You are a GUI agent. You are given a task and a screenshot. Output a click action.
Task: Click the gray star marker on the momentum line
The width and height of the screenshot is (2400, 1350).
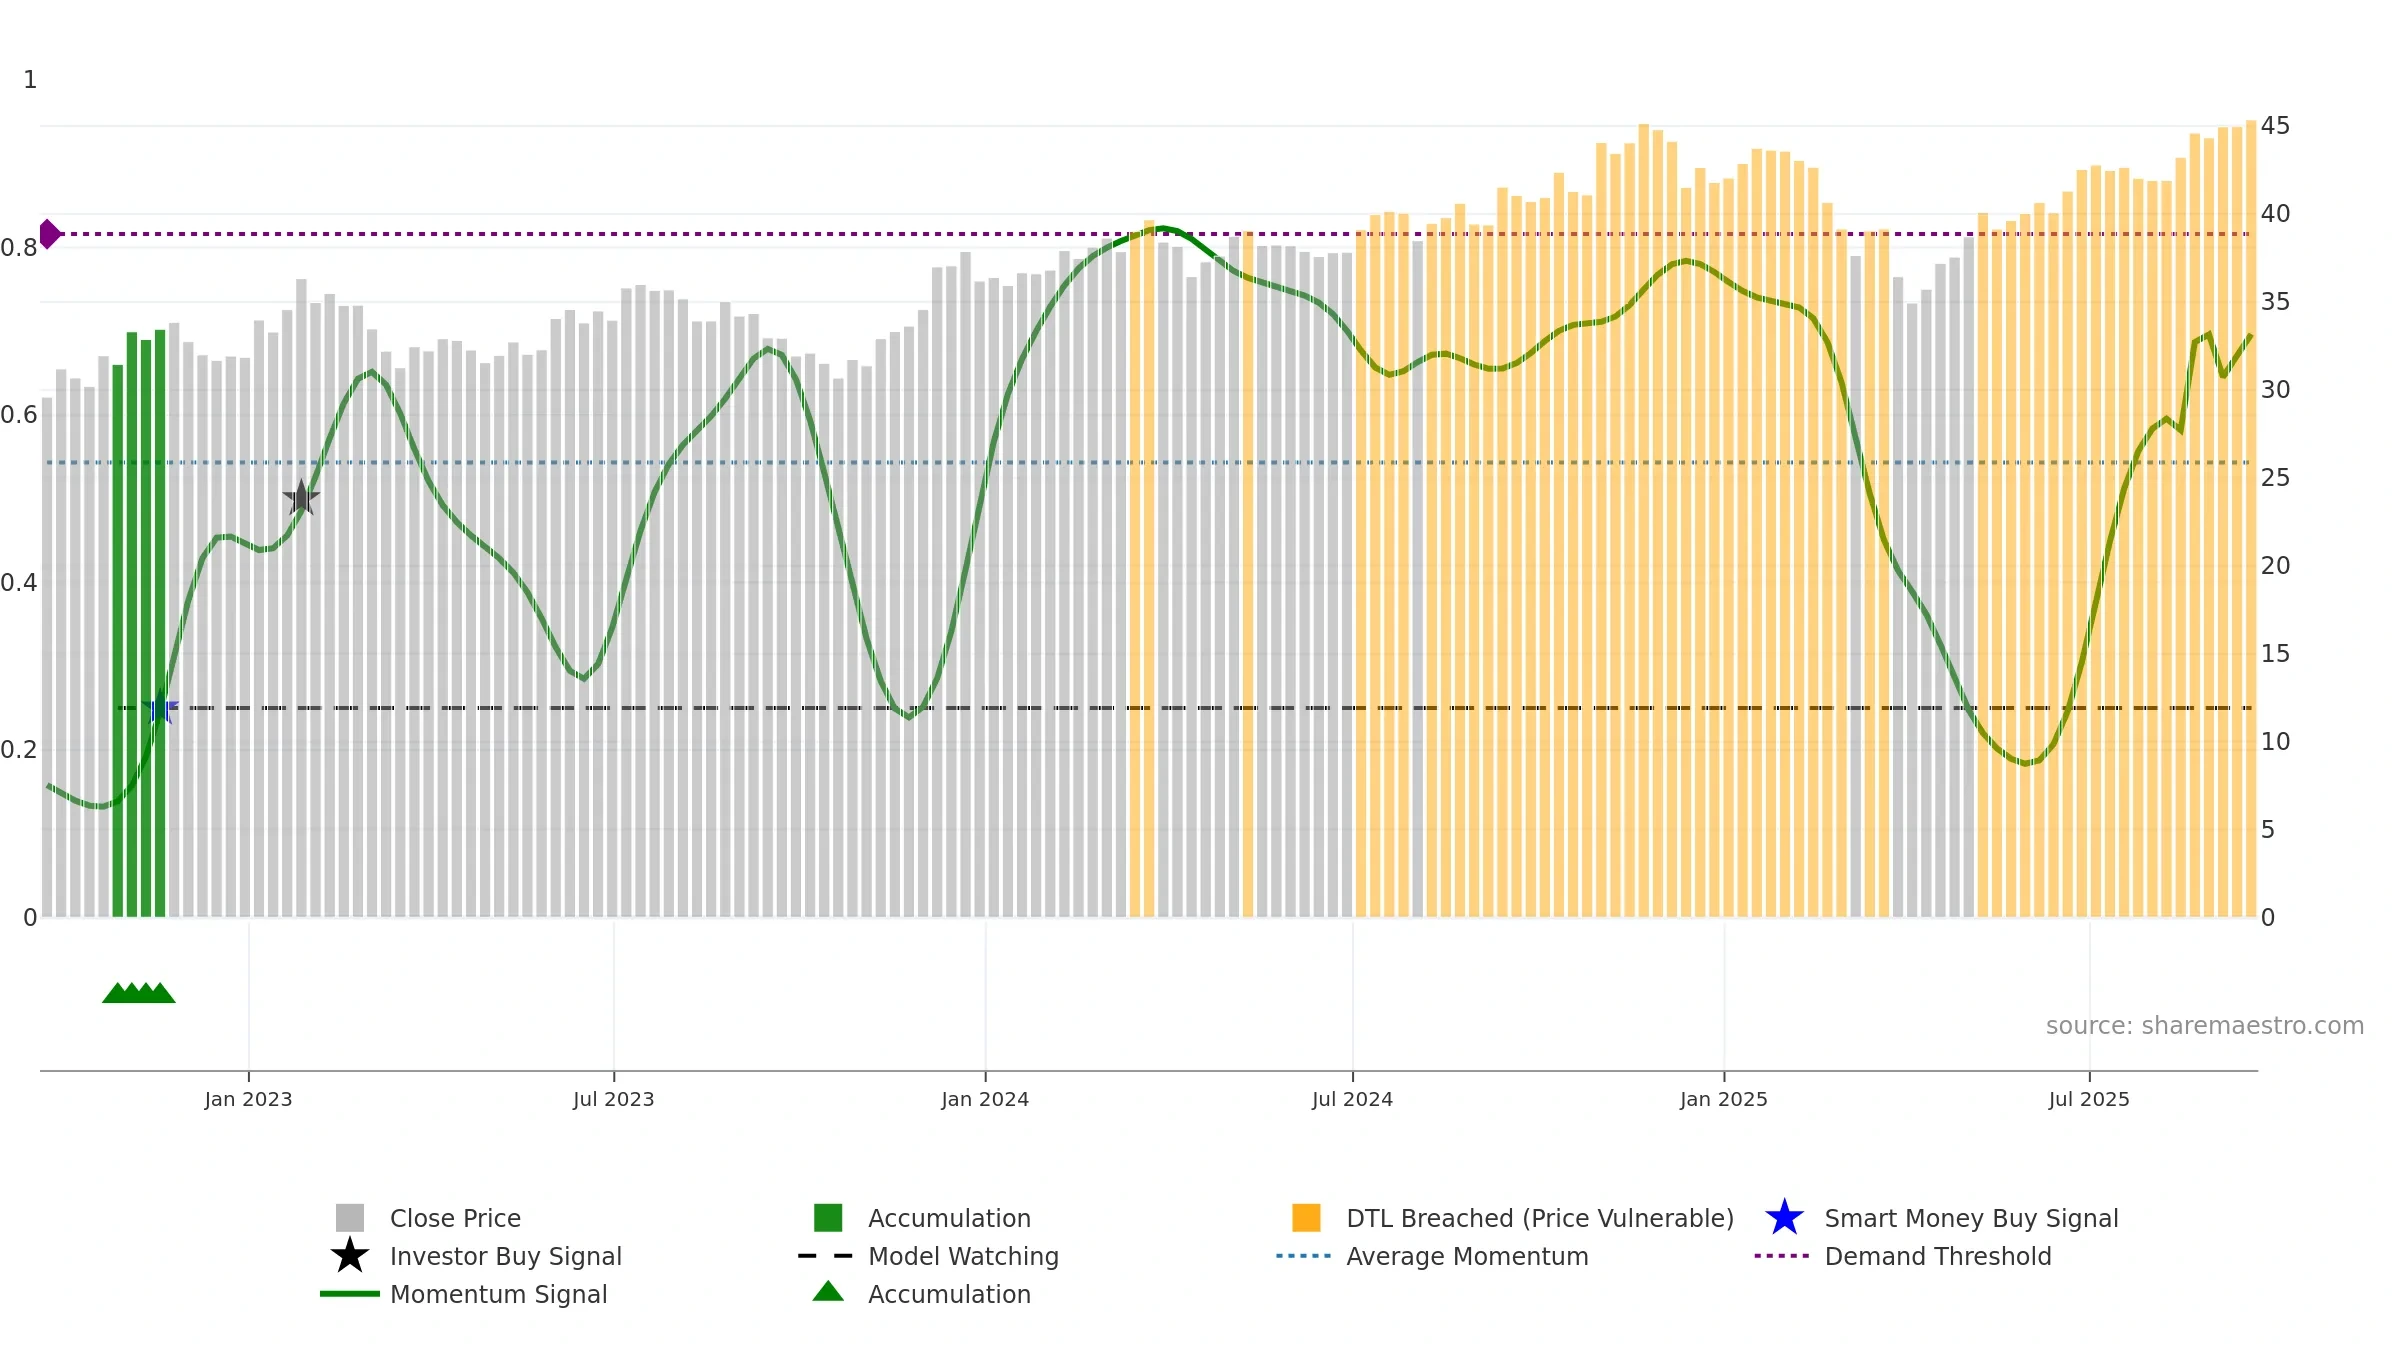pos(301,497)
